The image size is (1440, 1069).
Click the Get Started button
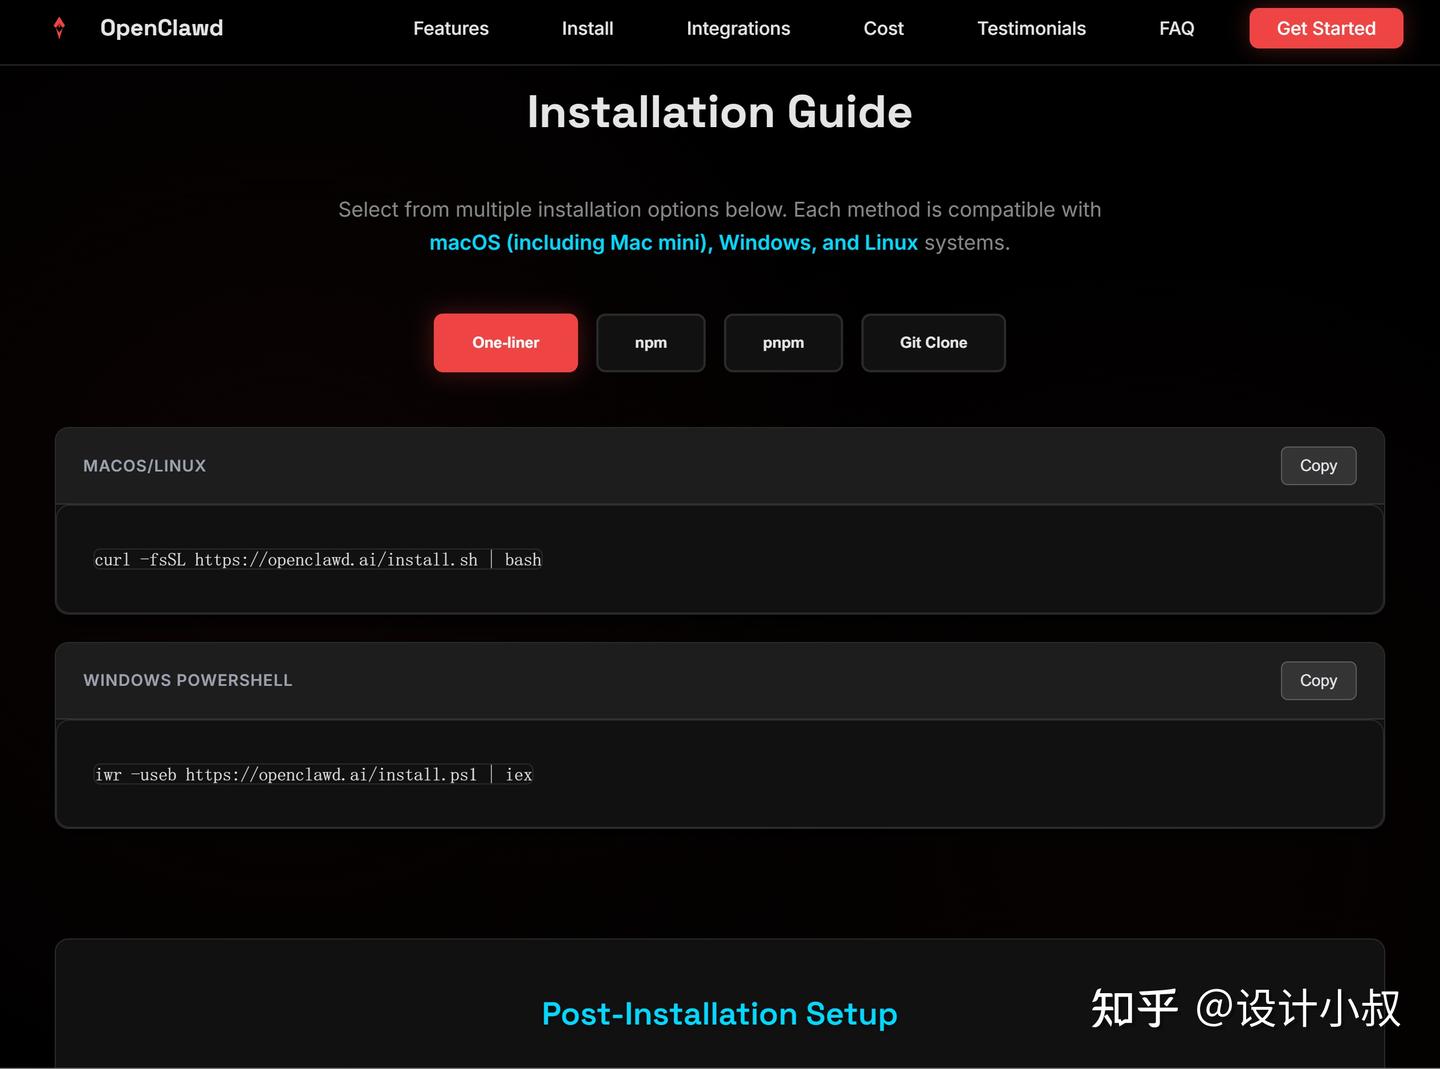(x=1326, y=28)
